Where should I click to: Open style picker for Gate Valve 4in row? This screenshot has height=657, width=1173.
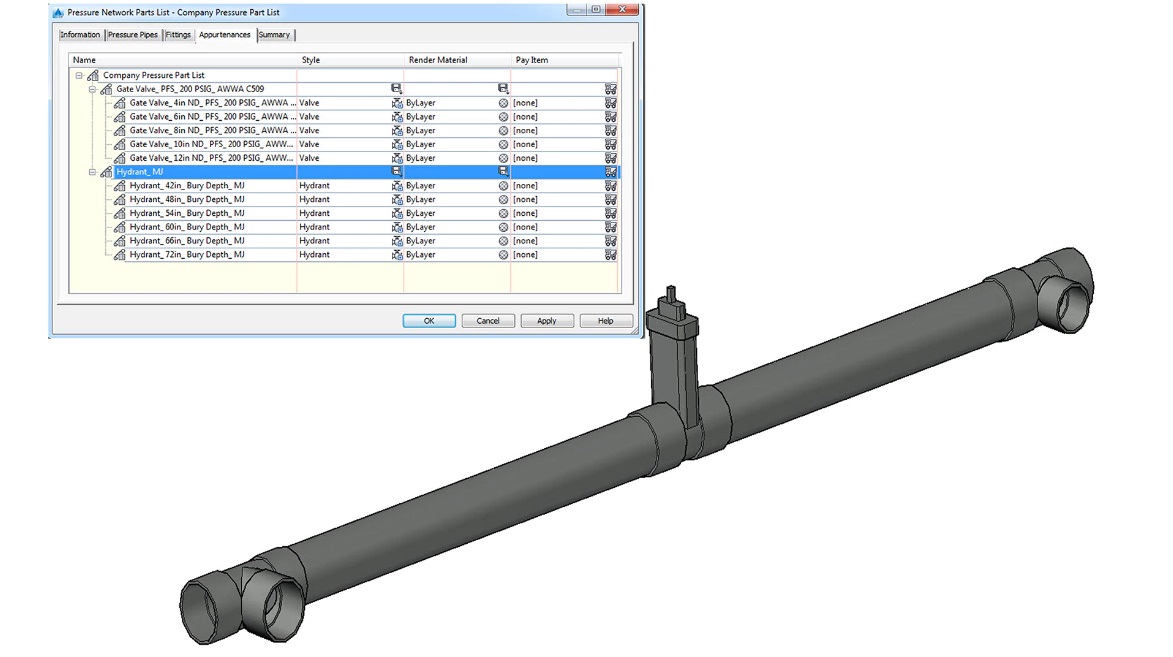[396, 103]
